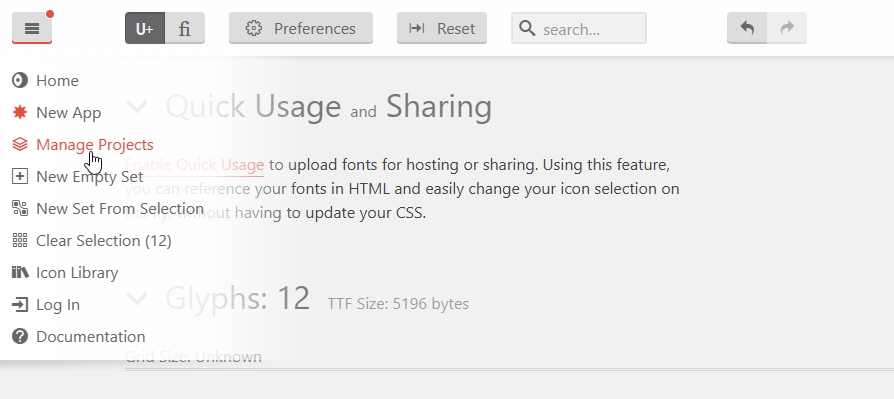Image resolution: width=894 pixels, height=399 pixels.
Task: Click the Enable Quick Usage link
Action: [194, 165]
